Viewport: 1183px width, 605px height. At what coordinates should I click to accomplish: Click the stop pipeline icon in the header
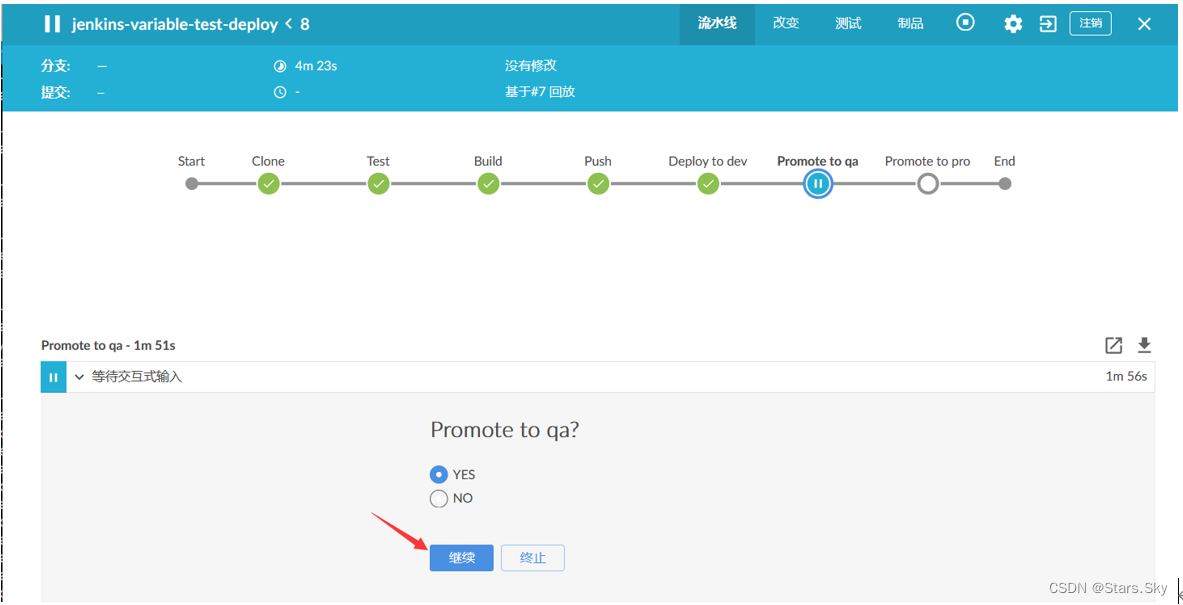[x=964, y=23]
